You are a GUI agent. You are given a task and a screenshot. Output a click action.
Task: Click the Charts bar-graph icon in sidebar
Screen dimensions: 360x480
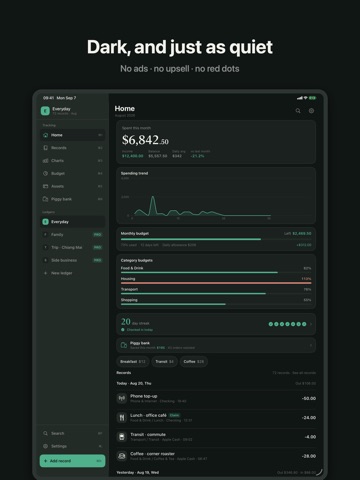pyautogui.click(x=46, y=161)
